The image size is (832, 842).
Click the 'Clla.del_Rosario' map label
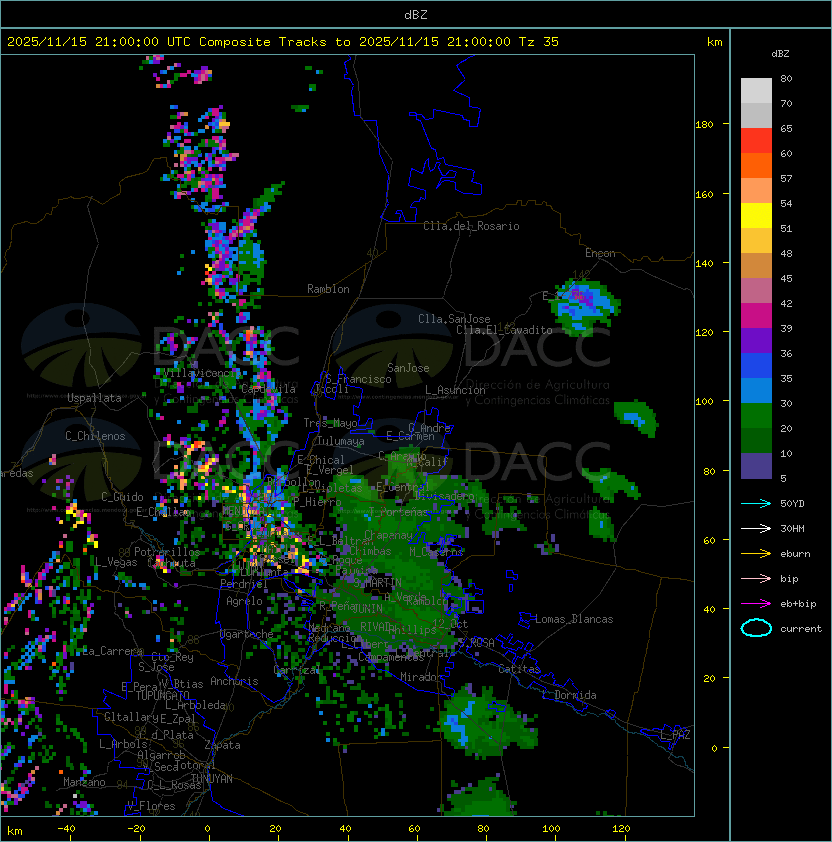point(471,226)
